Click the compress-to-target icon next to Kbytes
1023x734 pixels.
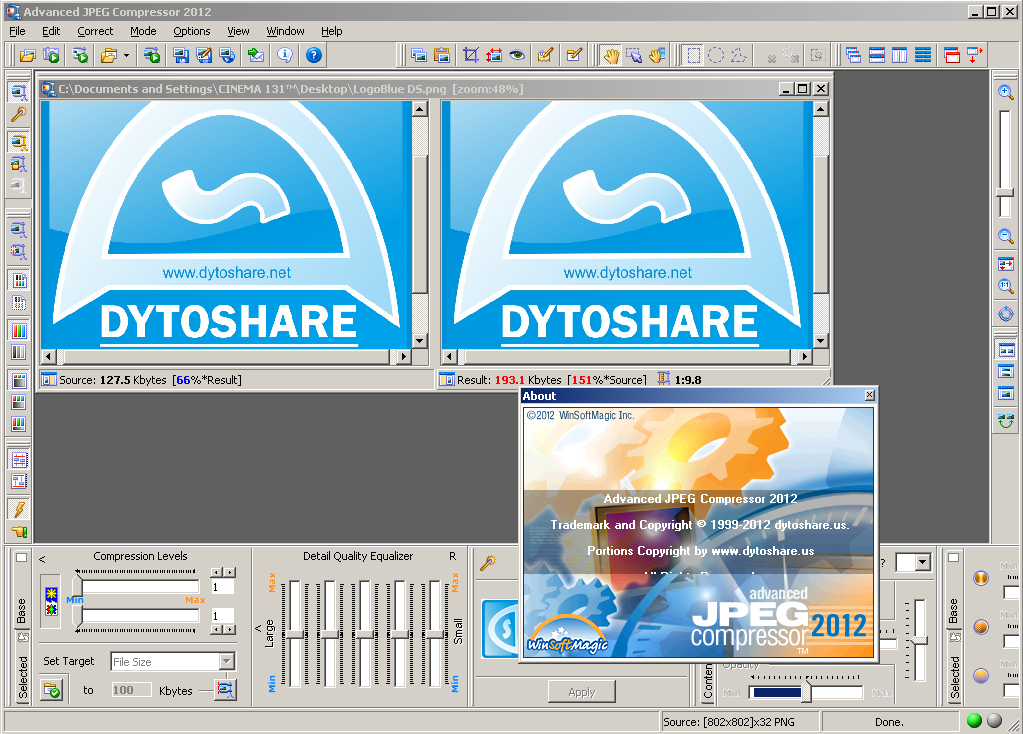tap(226, 690)
